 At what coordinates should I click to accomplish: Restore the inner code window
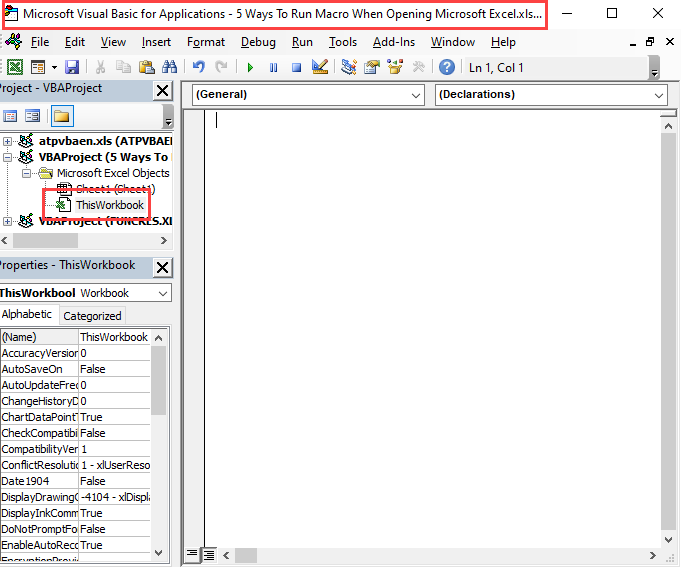[x=650, y=42]
